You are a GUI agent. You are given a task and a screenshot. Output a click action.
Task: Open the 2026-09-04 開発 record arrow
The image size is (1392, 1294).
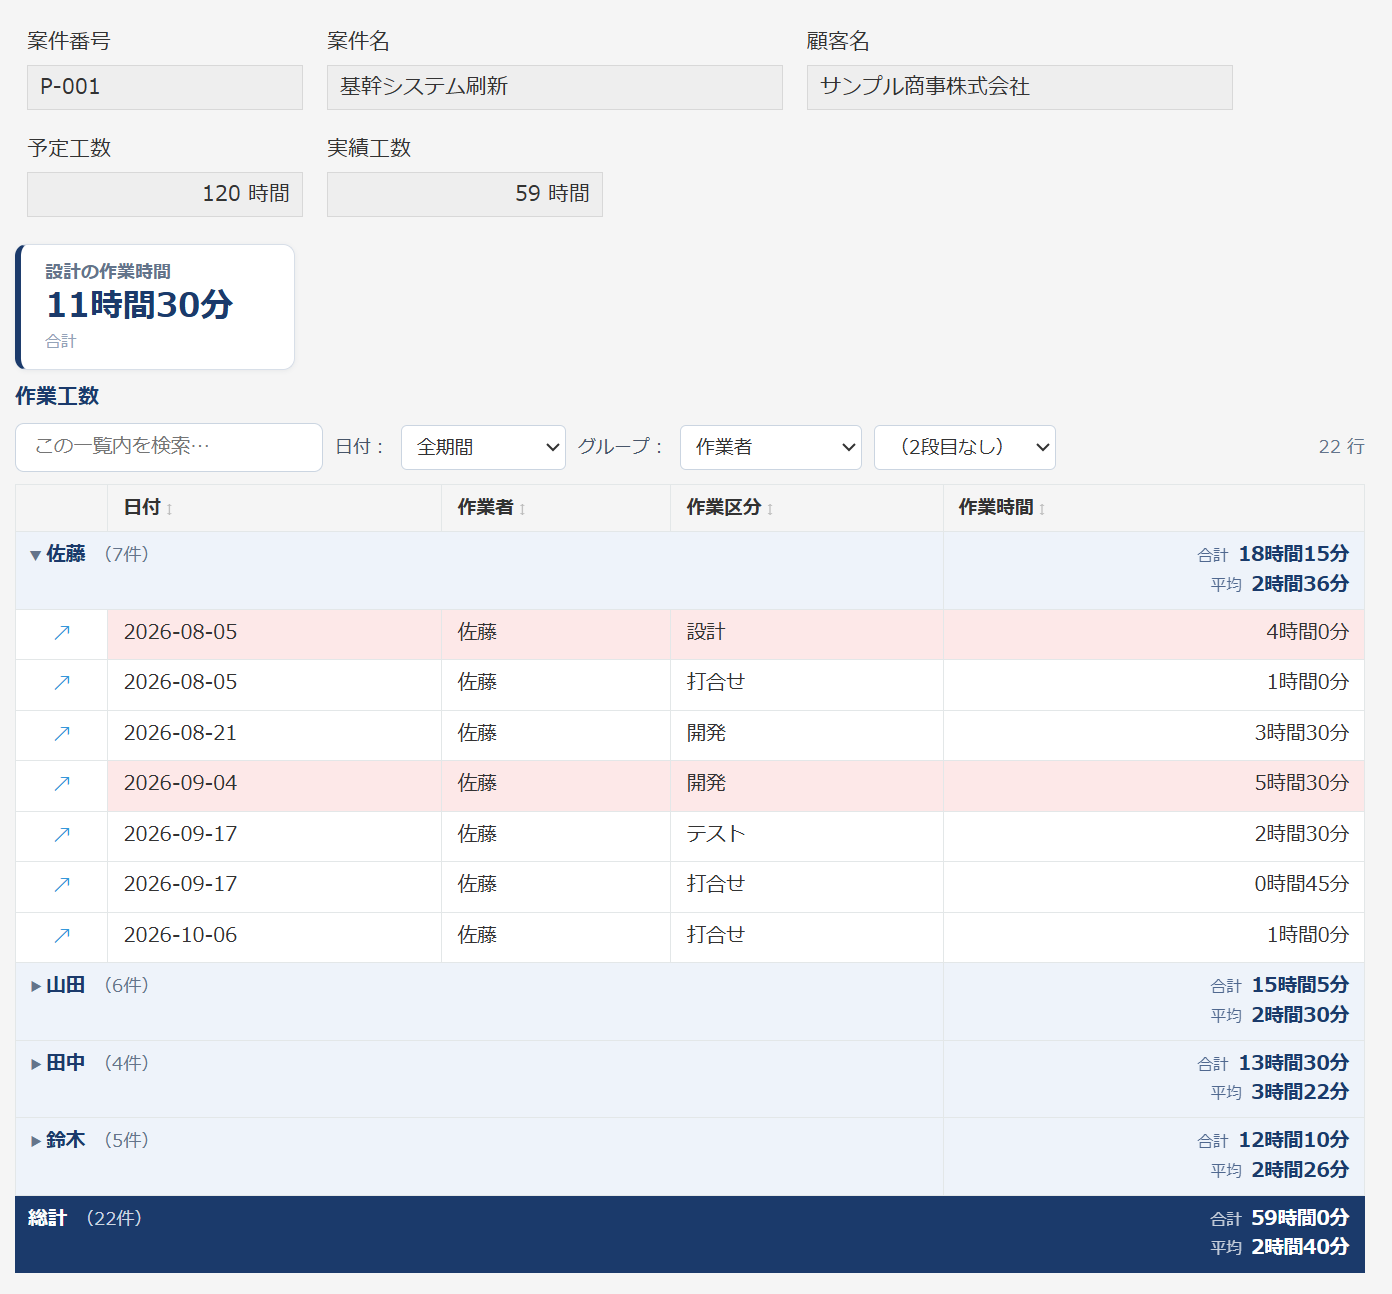[62, 784]
